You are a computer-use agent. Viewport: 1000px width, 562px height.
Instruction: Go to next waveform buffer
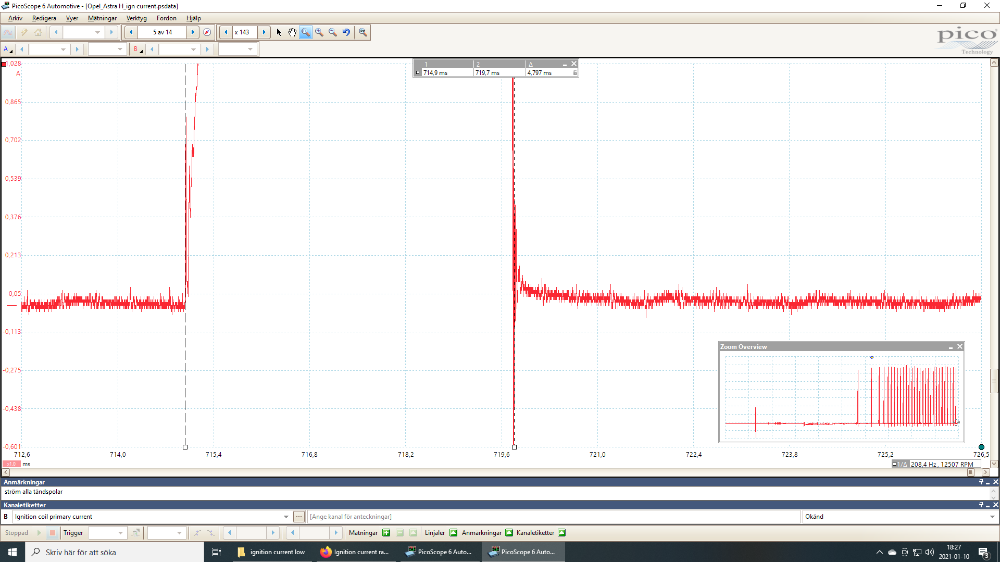(193, 33)
